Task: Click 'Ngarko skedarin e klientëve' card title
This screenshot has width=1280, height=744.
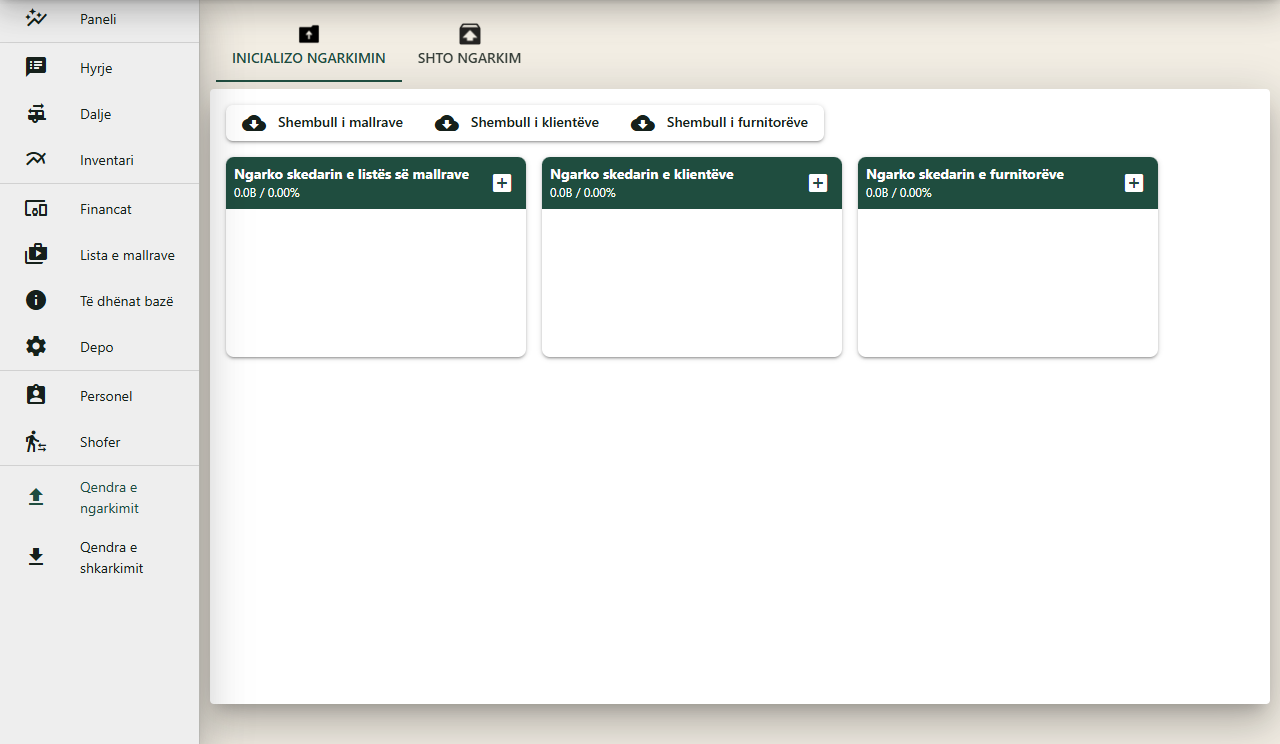Action: pos(642,174)
